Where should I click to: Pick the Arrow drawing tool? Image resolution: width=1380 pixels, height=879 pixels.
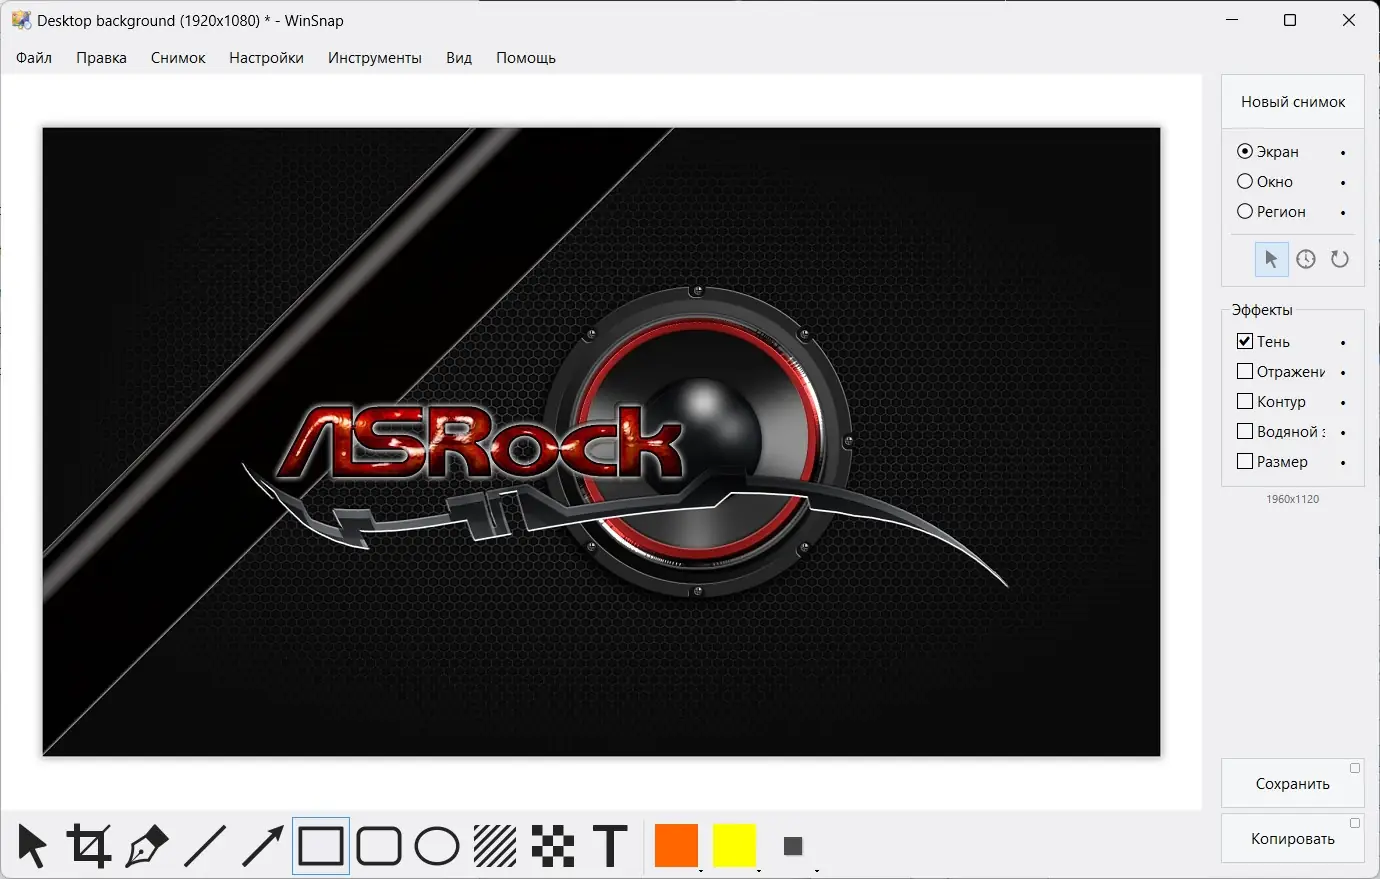[263, 846]
